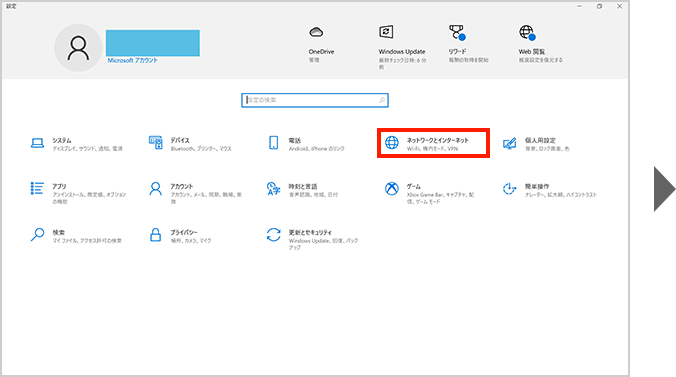
Task: Click the next-step arrow beside the window
Action: [664, 189]
